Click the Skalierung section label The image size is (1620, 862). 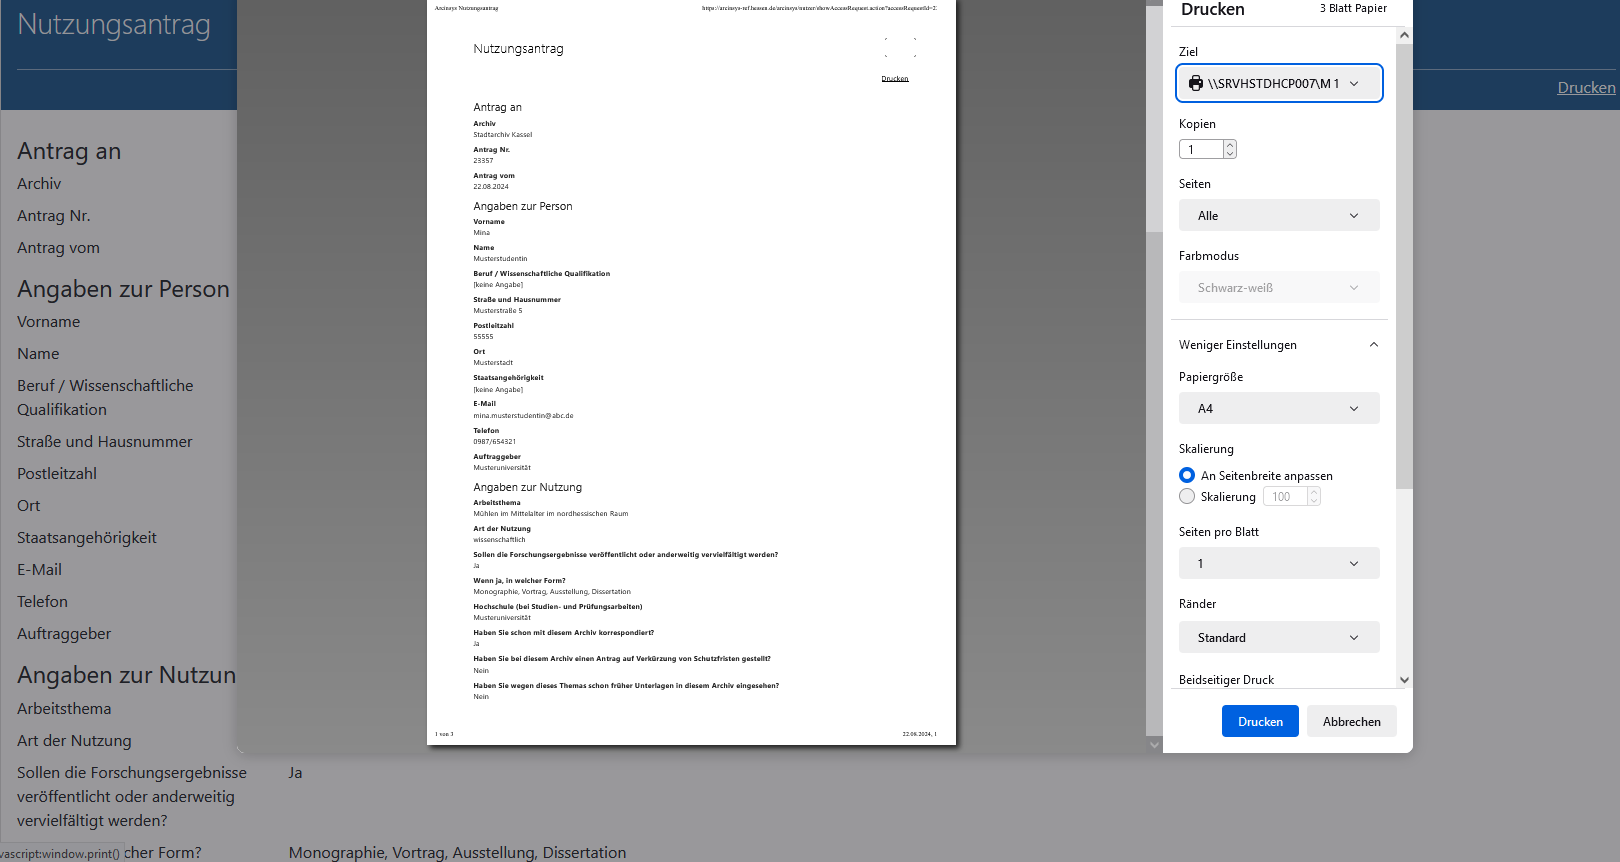pos(1206,449)
